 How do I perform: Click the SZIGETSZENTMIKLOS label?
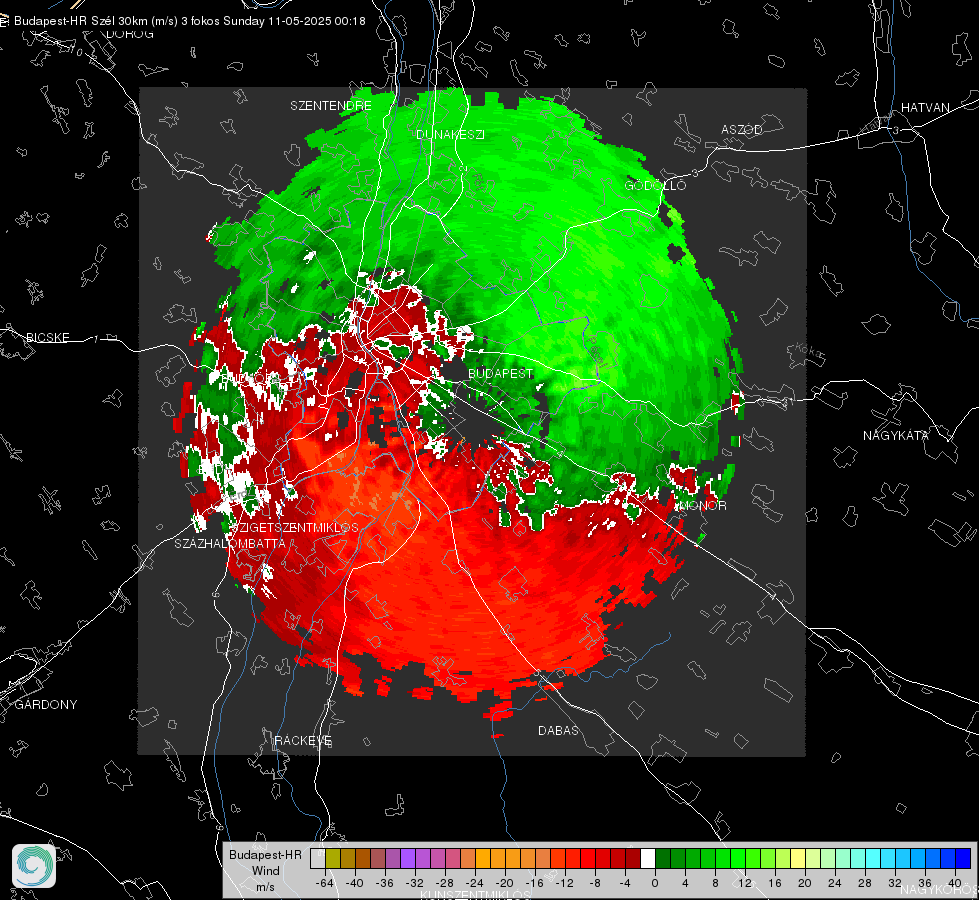point(295,527)
